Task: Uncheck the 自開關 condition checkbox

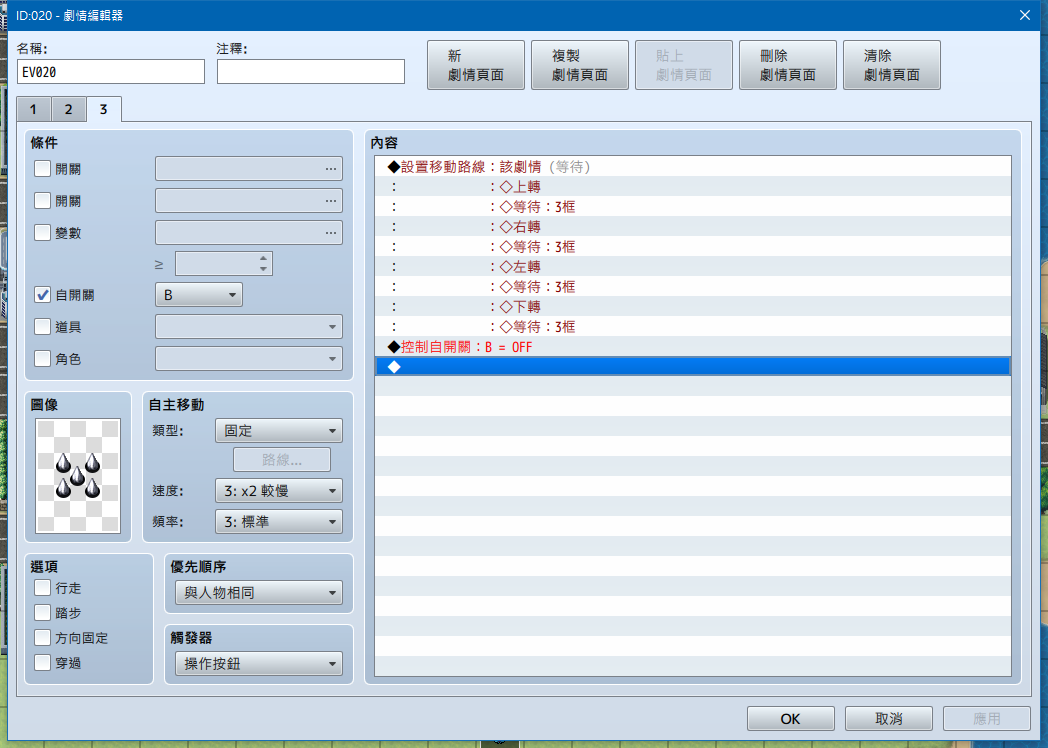Action: coord(42,295)
